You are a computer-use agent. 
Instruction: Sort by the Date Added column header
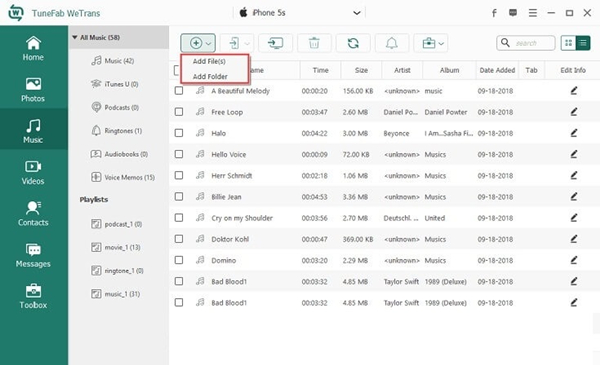(x=497, y=70)
